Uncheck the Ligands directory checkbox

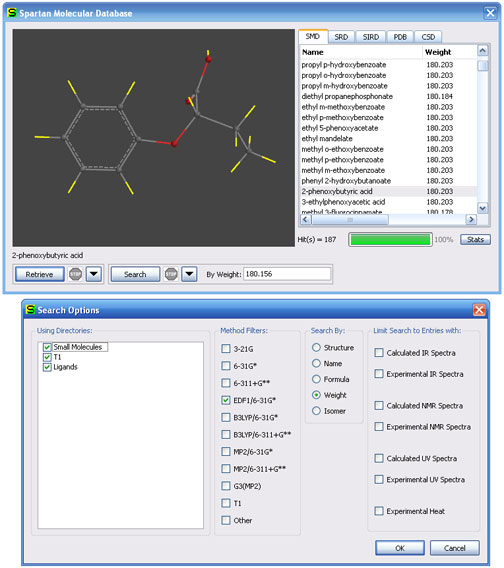pos(47,367)
